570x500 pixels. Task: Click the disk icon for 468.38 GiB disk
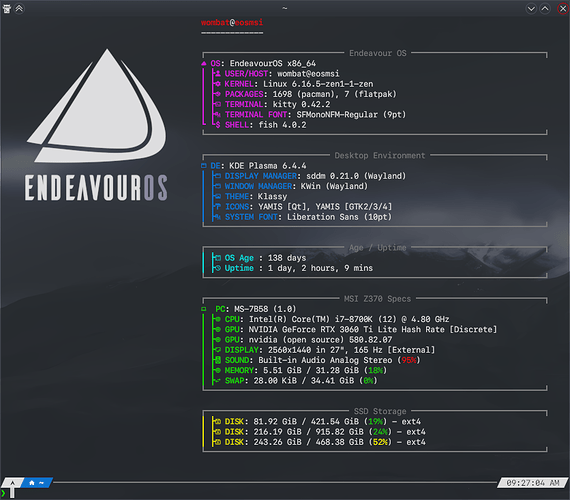(218, 442)
